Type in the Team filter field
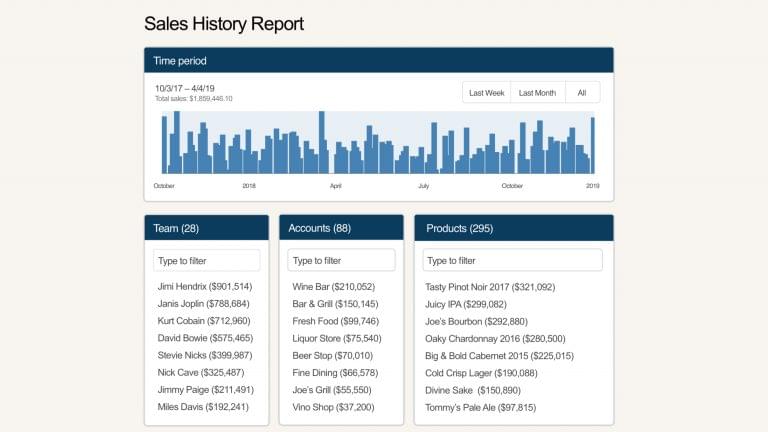Image resolution: width=768 pixels, height=432 pixels. pyautogui.click(x=206, y=261)
